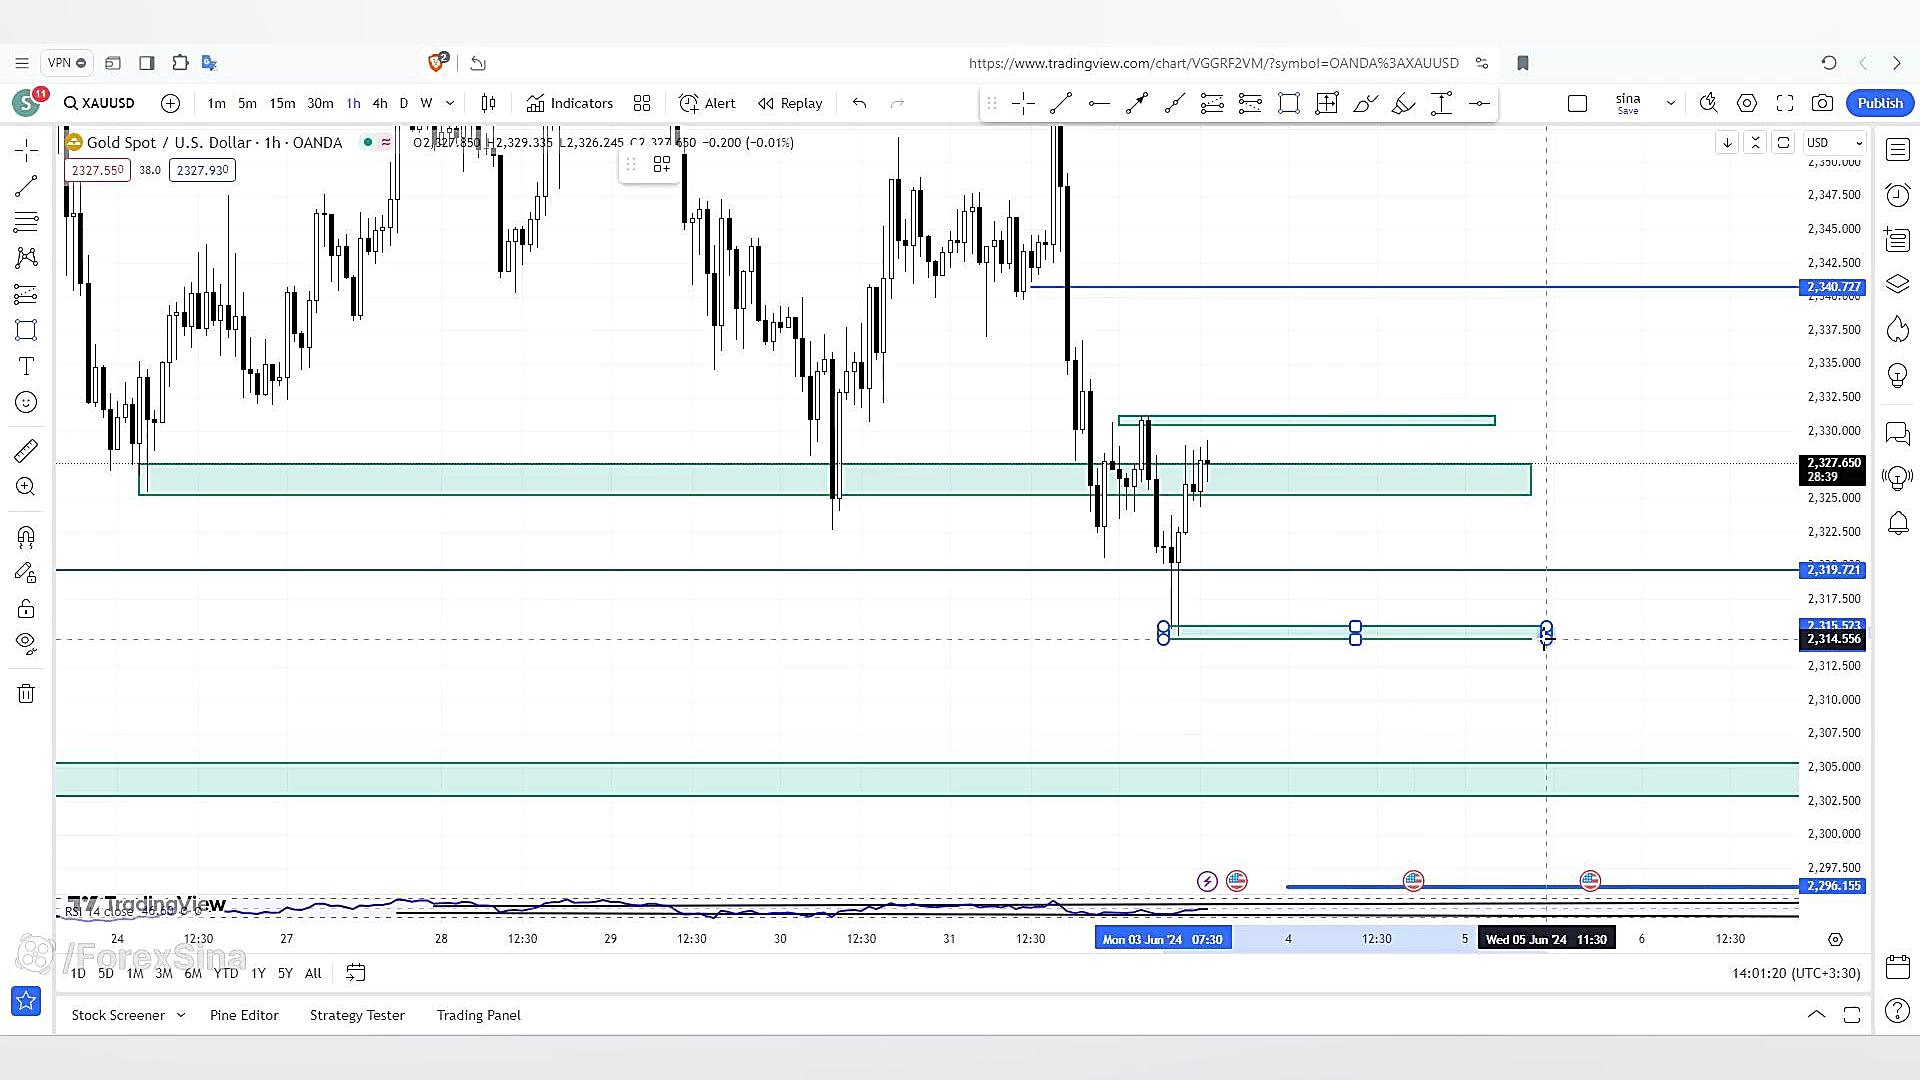Switch to the 5m timeframe
The image size is (1920, 1080).
coord(247,103)
